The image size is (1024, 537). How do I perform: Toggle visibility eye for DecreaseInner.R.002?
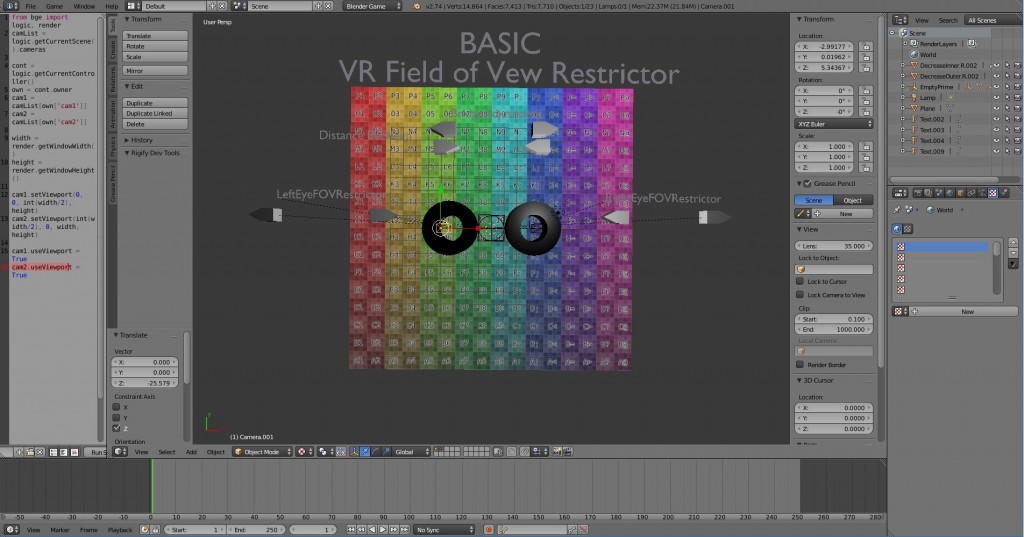[997, 65]
